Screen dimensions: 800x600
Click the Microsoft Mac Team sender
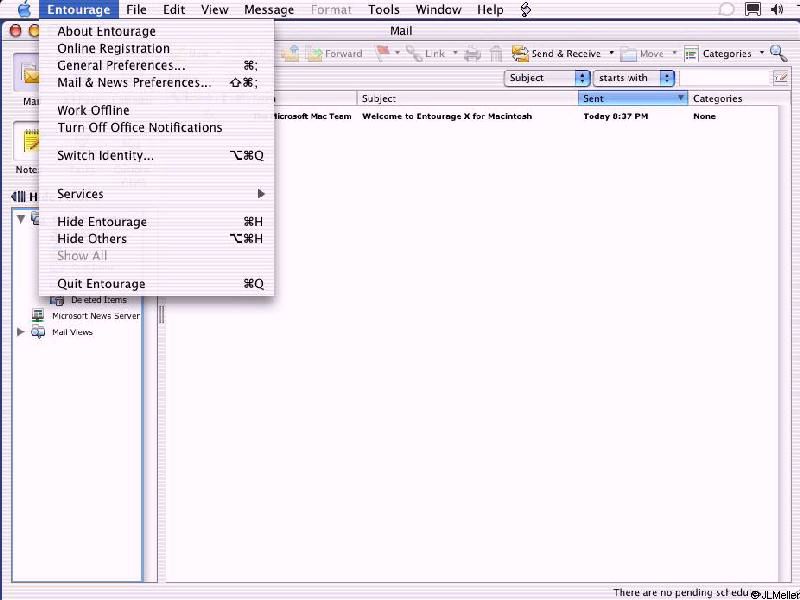[x=312, y=116]
